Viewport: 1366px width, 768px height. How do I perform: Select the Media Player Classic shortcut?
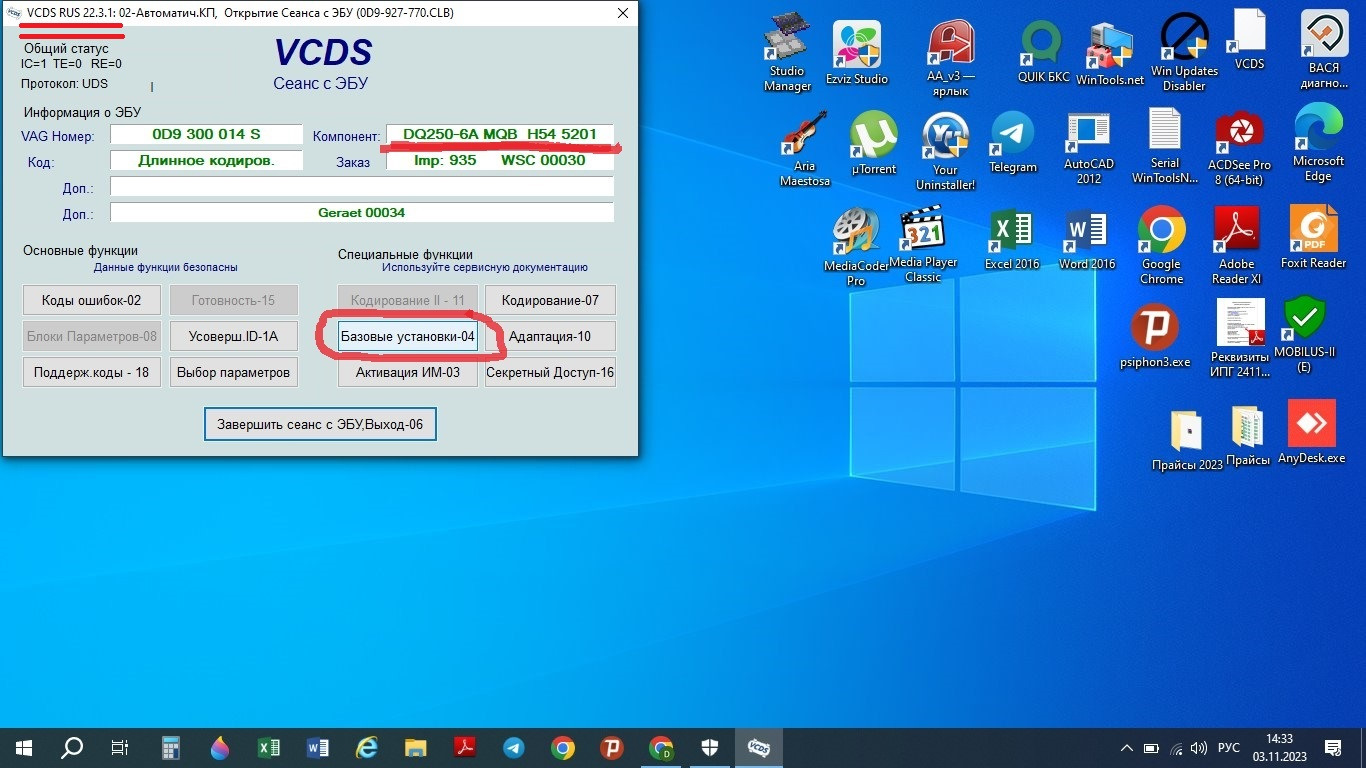click(x=923, y=245)
